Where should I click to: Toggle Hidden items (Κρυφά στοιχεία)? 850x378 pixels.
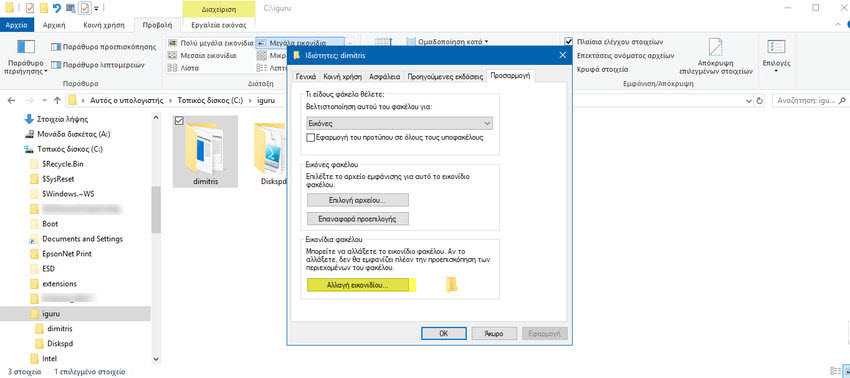pyautogui.click(x=602, y=69)
